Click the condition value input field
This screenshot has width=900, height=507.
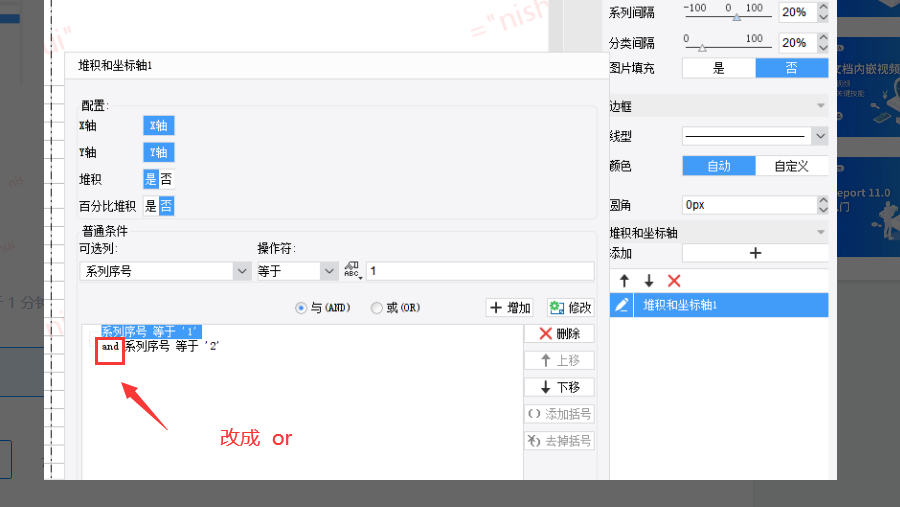tap(480, 271)
